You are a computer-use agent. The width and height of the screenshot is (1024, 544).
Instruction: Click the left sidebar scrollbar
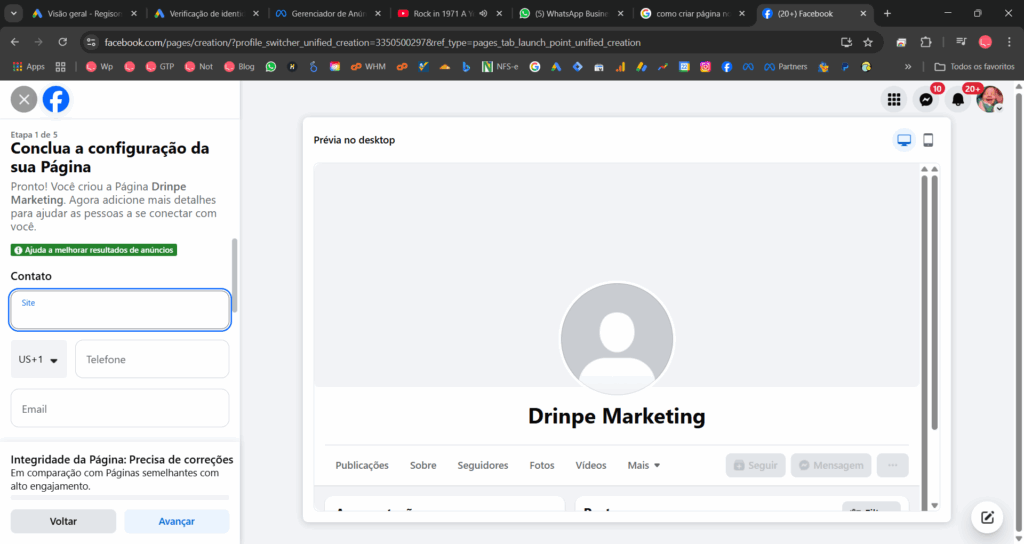click(234, 276)
